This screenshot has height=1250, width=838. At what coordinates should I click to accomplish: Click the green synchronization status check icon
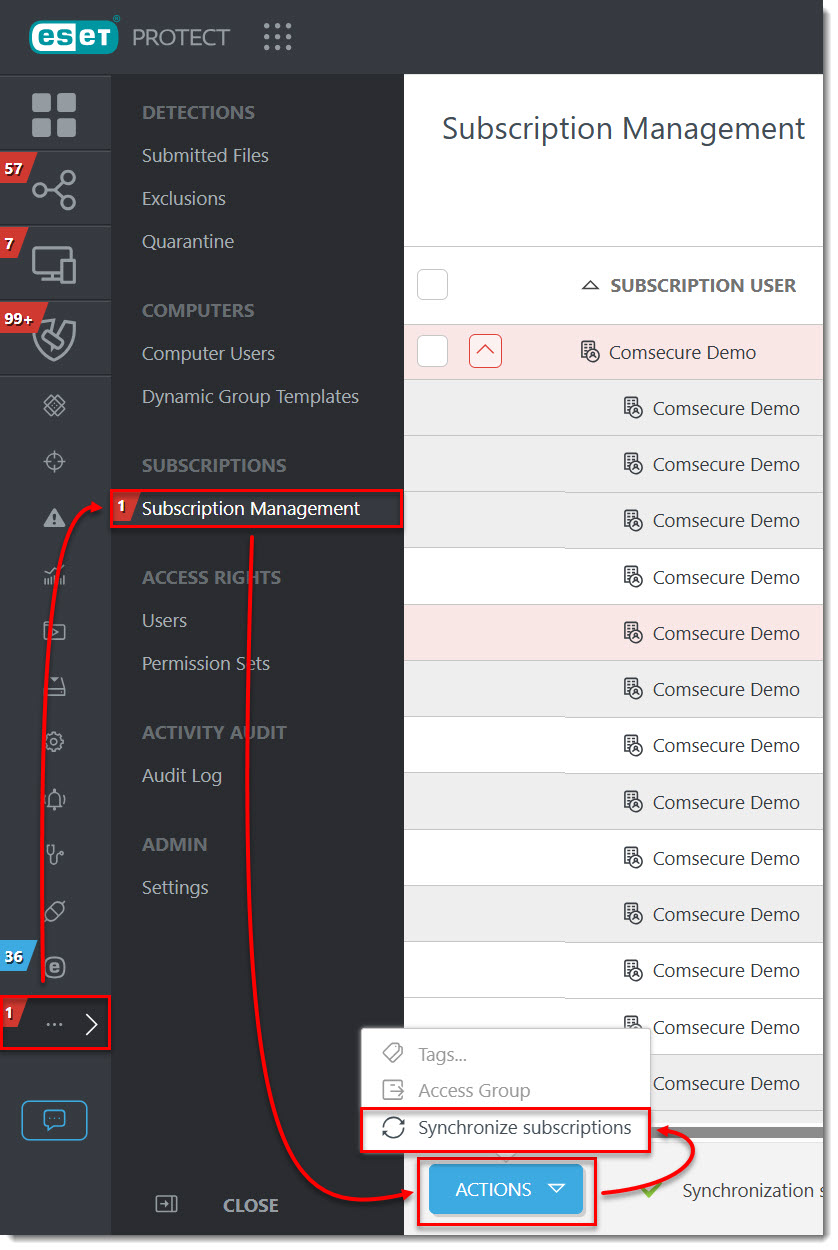point(652,1190)
